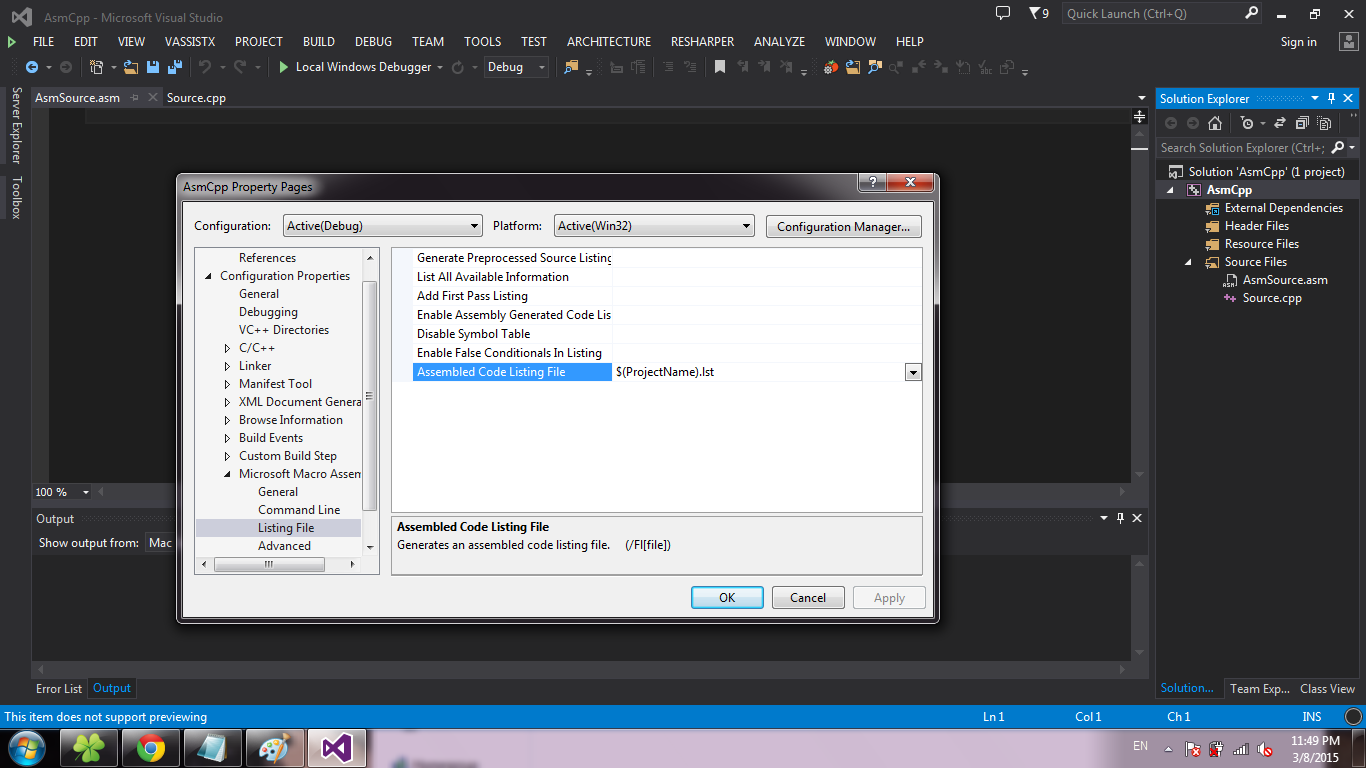The width and height of the screenshot is (1366, 768).
Task: Click the Visual Studio taskbar icon
Action: [338, 748]
